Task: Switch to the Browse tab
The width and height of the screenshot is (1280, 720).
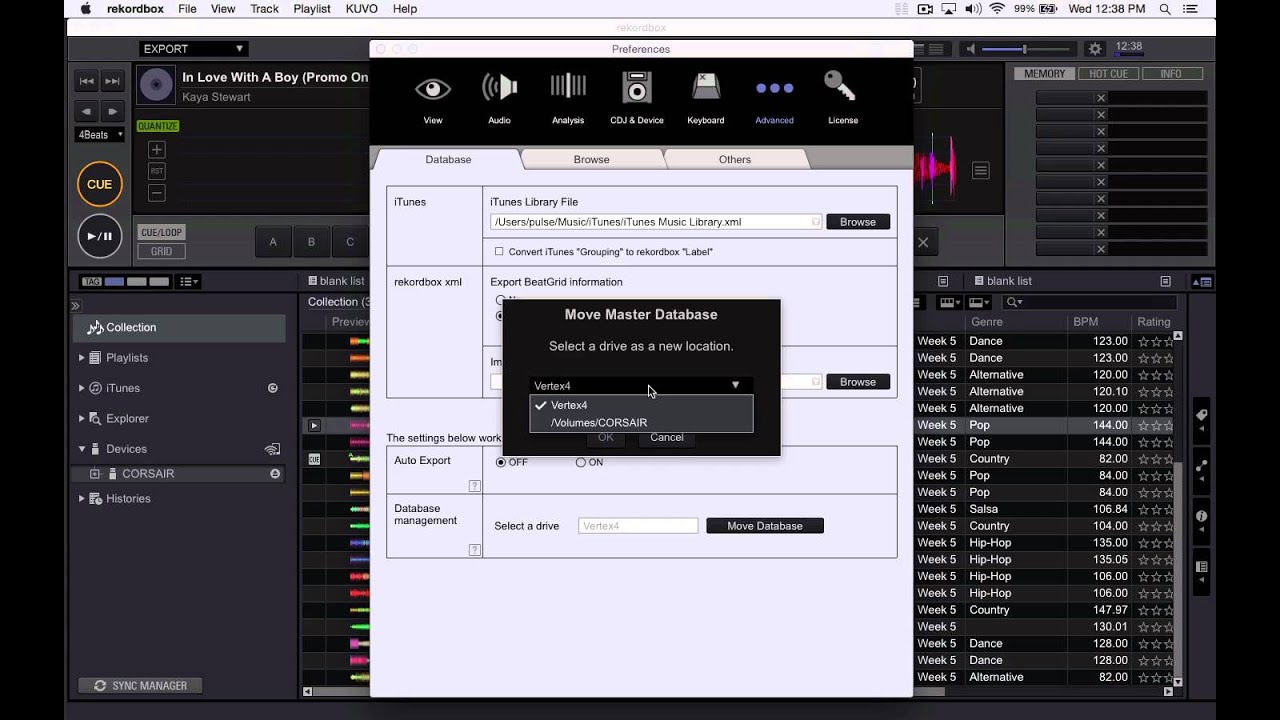Action: 591,159
